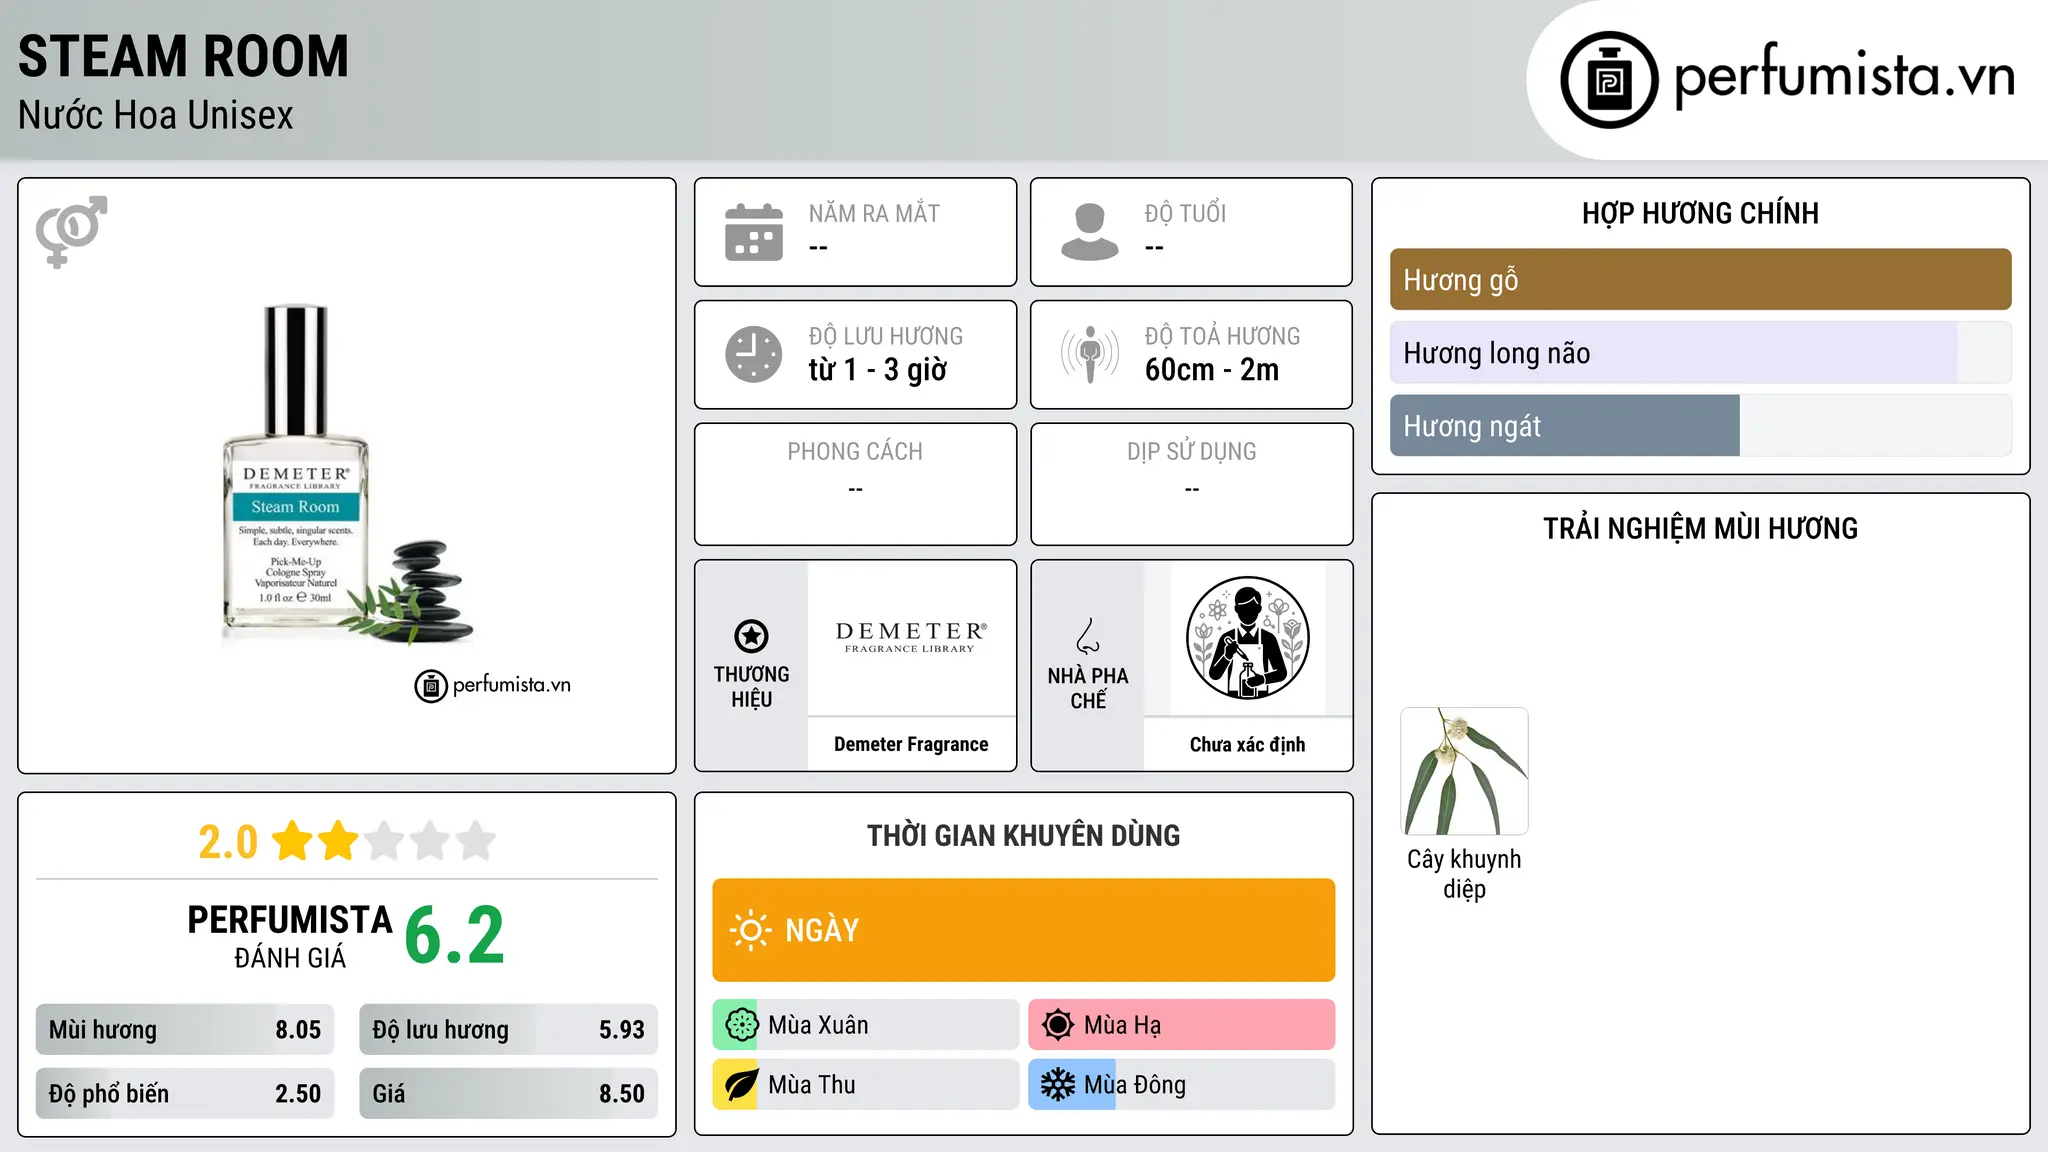Viewport: 2048px width, 1152px height.
Task: Click the second gold rating star
Action: [x=338, y=841]
